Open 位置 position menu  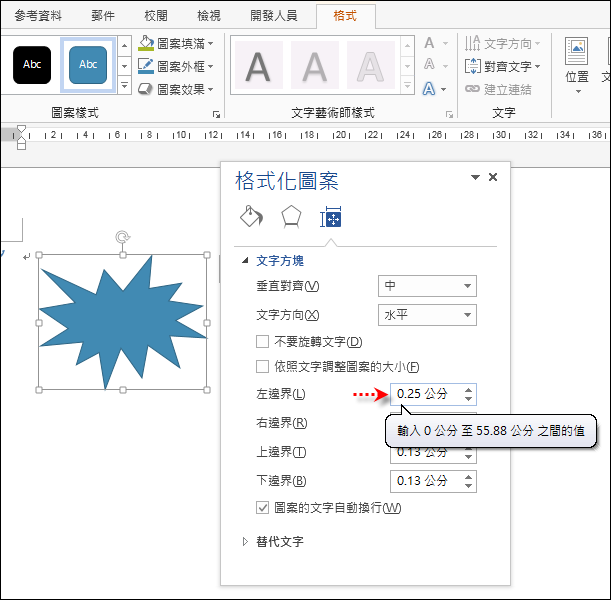(x=577, y=66)
